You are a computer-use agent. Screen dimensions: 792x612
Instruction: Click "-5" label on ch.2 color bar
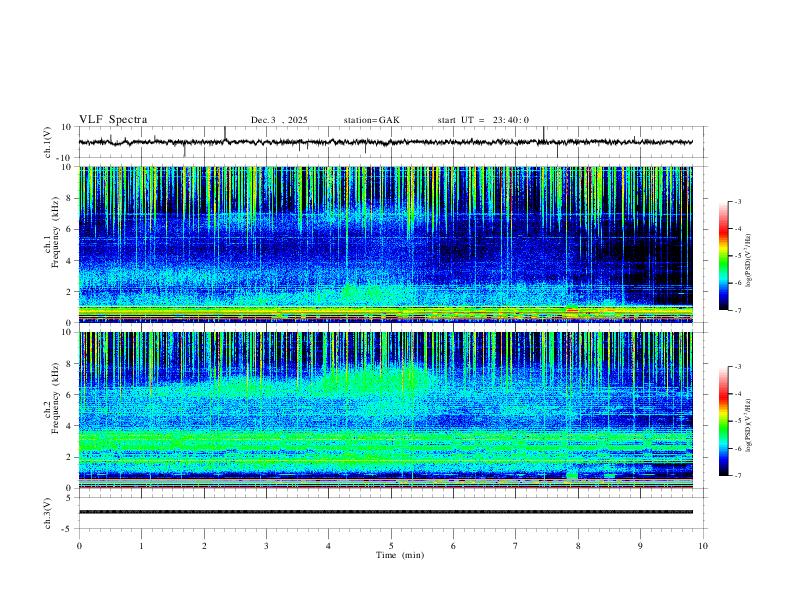738,421
